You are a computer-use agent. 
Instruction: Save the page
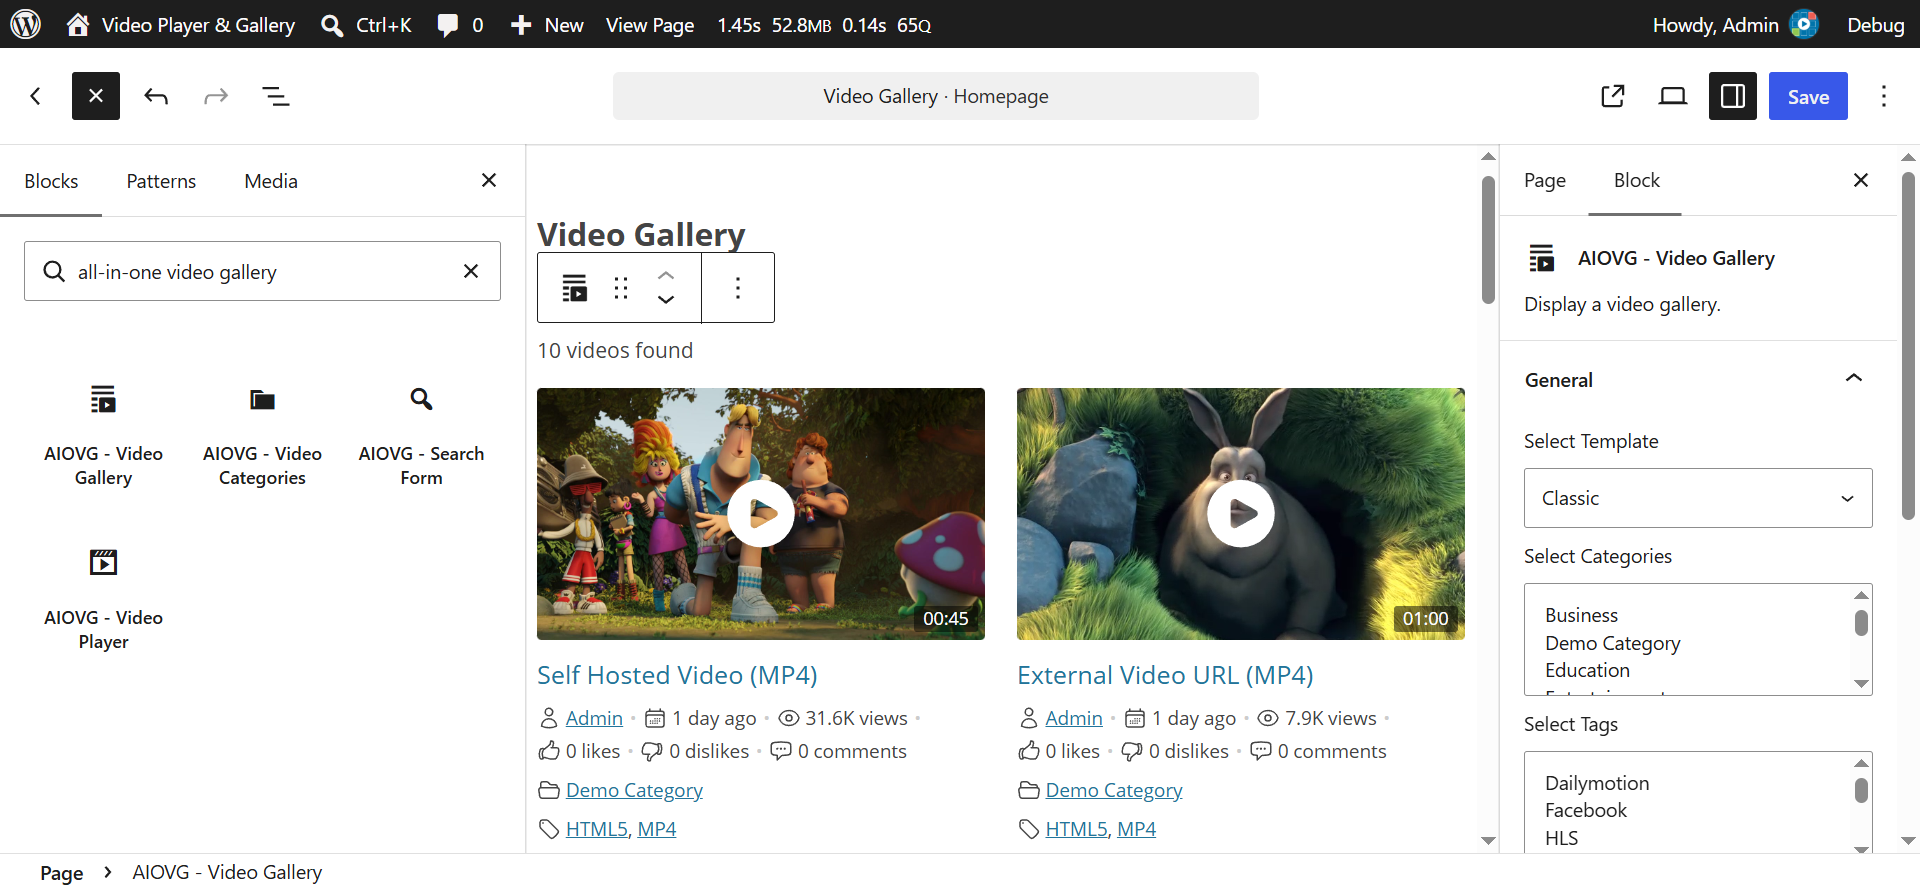[1808, 96]
